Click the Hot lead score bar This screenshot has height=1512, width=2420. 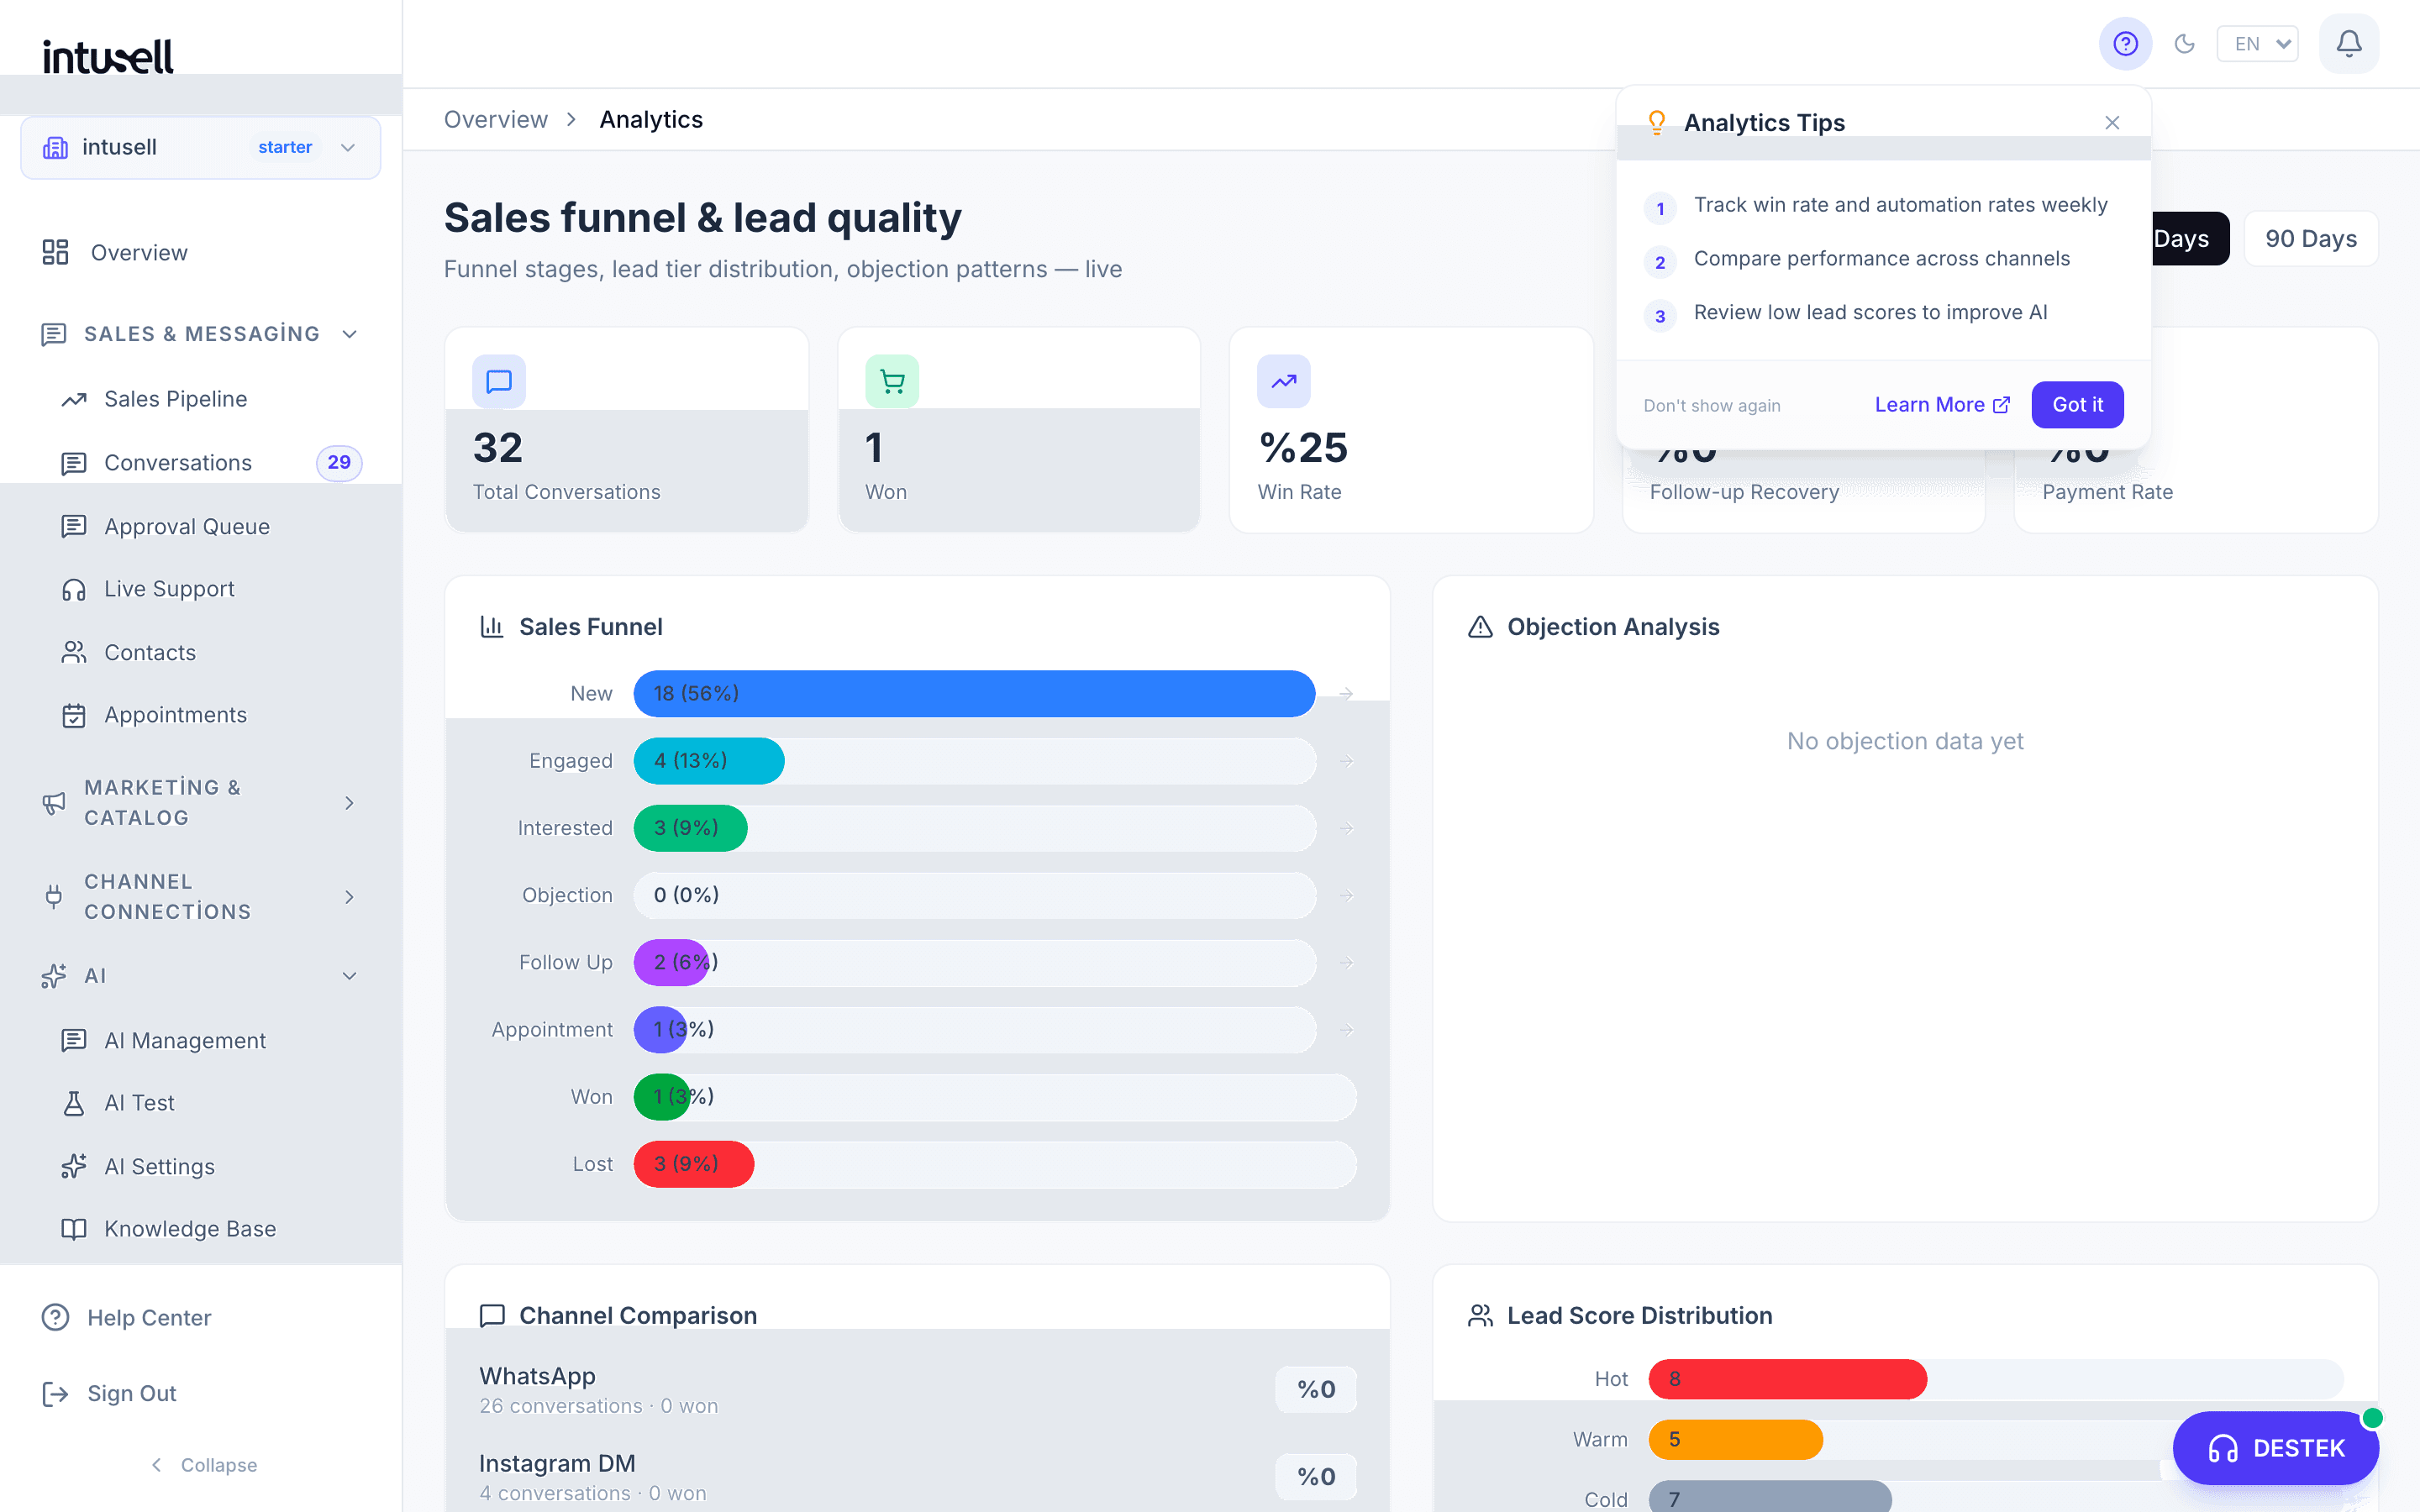point(1788,1379)
